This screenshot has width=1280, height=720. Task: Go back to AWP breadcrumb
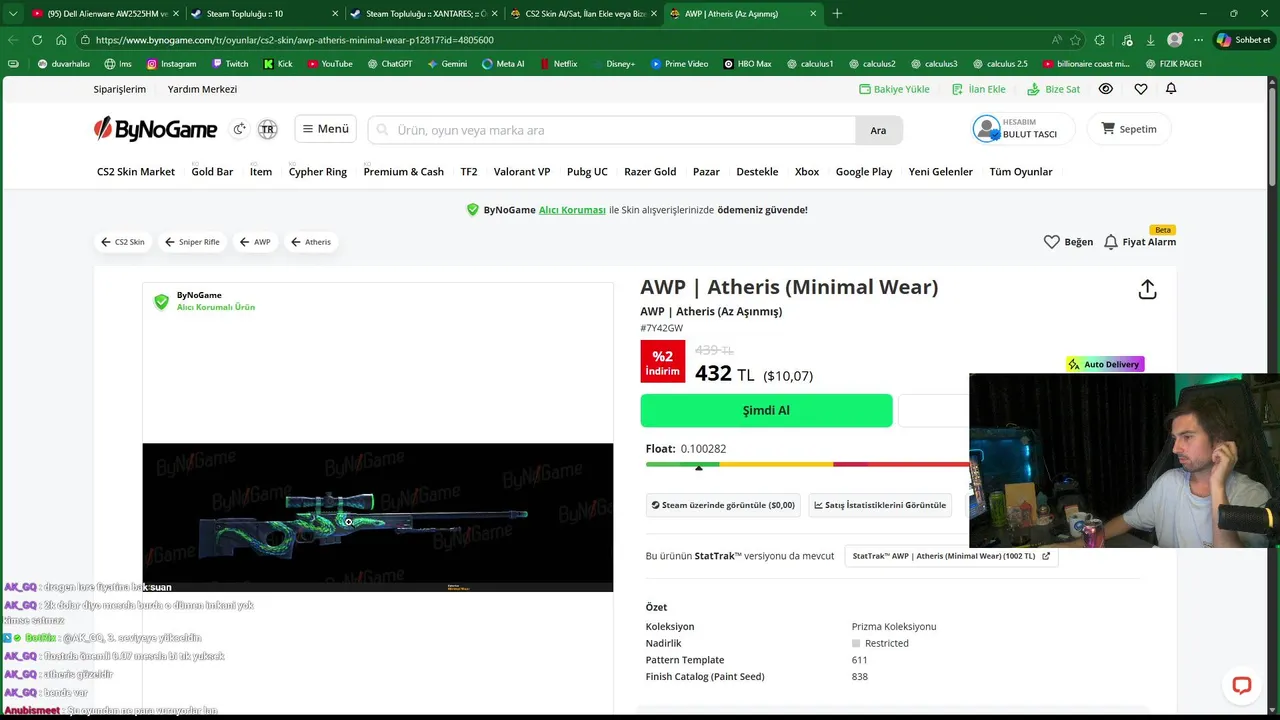(255, 242)
